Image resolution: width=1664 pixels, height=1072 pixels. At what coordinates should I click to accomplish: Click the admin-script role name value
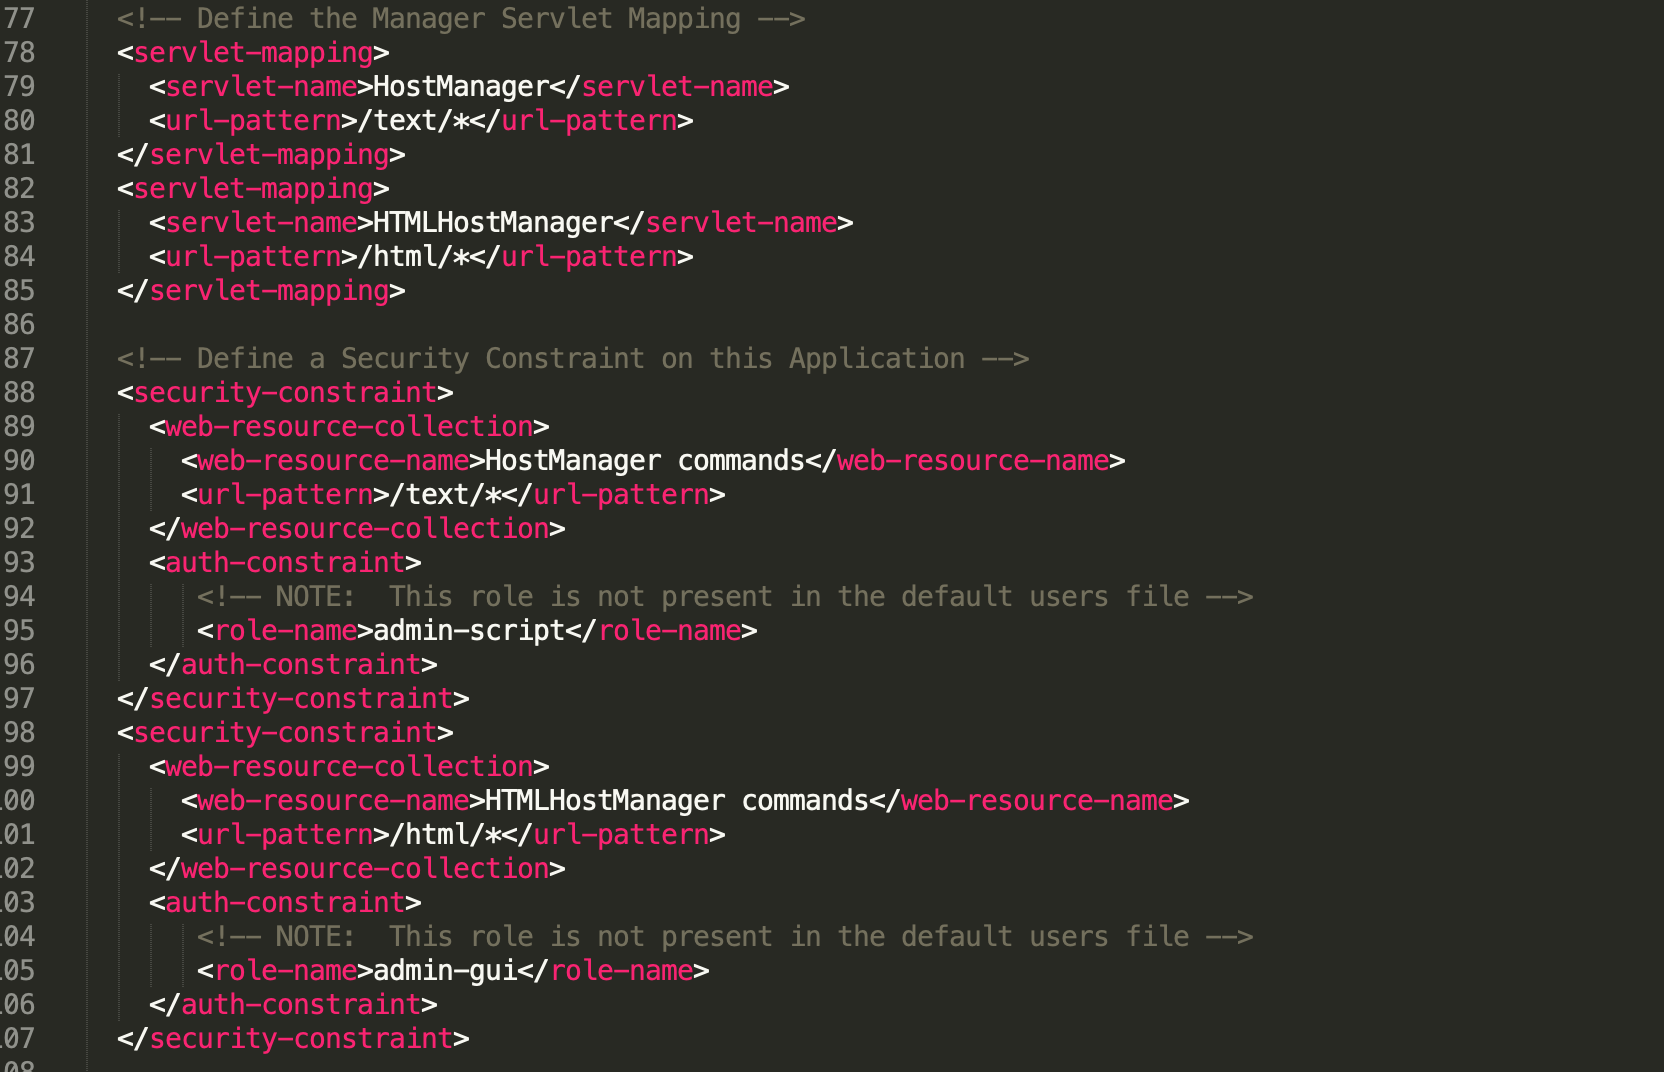tap(469, 631)
